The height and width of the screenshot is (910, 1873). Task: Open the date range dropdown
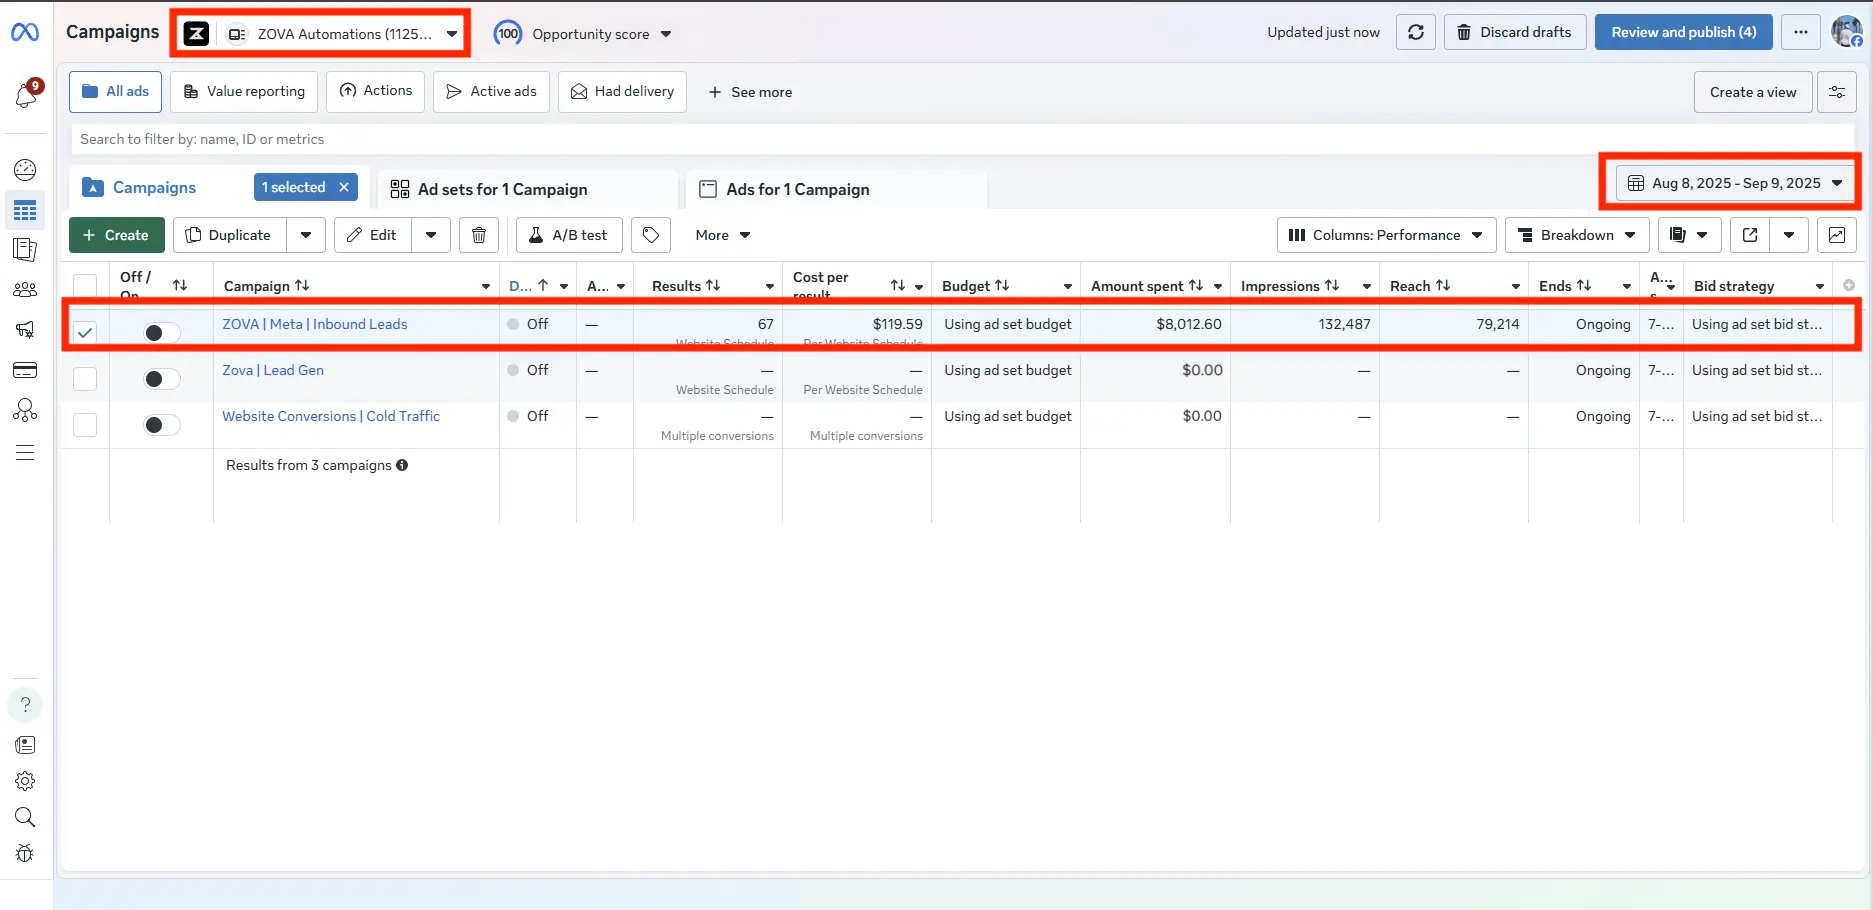click(1735, 183)
